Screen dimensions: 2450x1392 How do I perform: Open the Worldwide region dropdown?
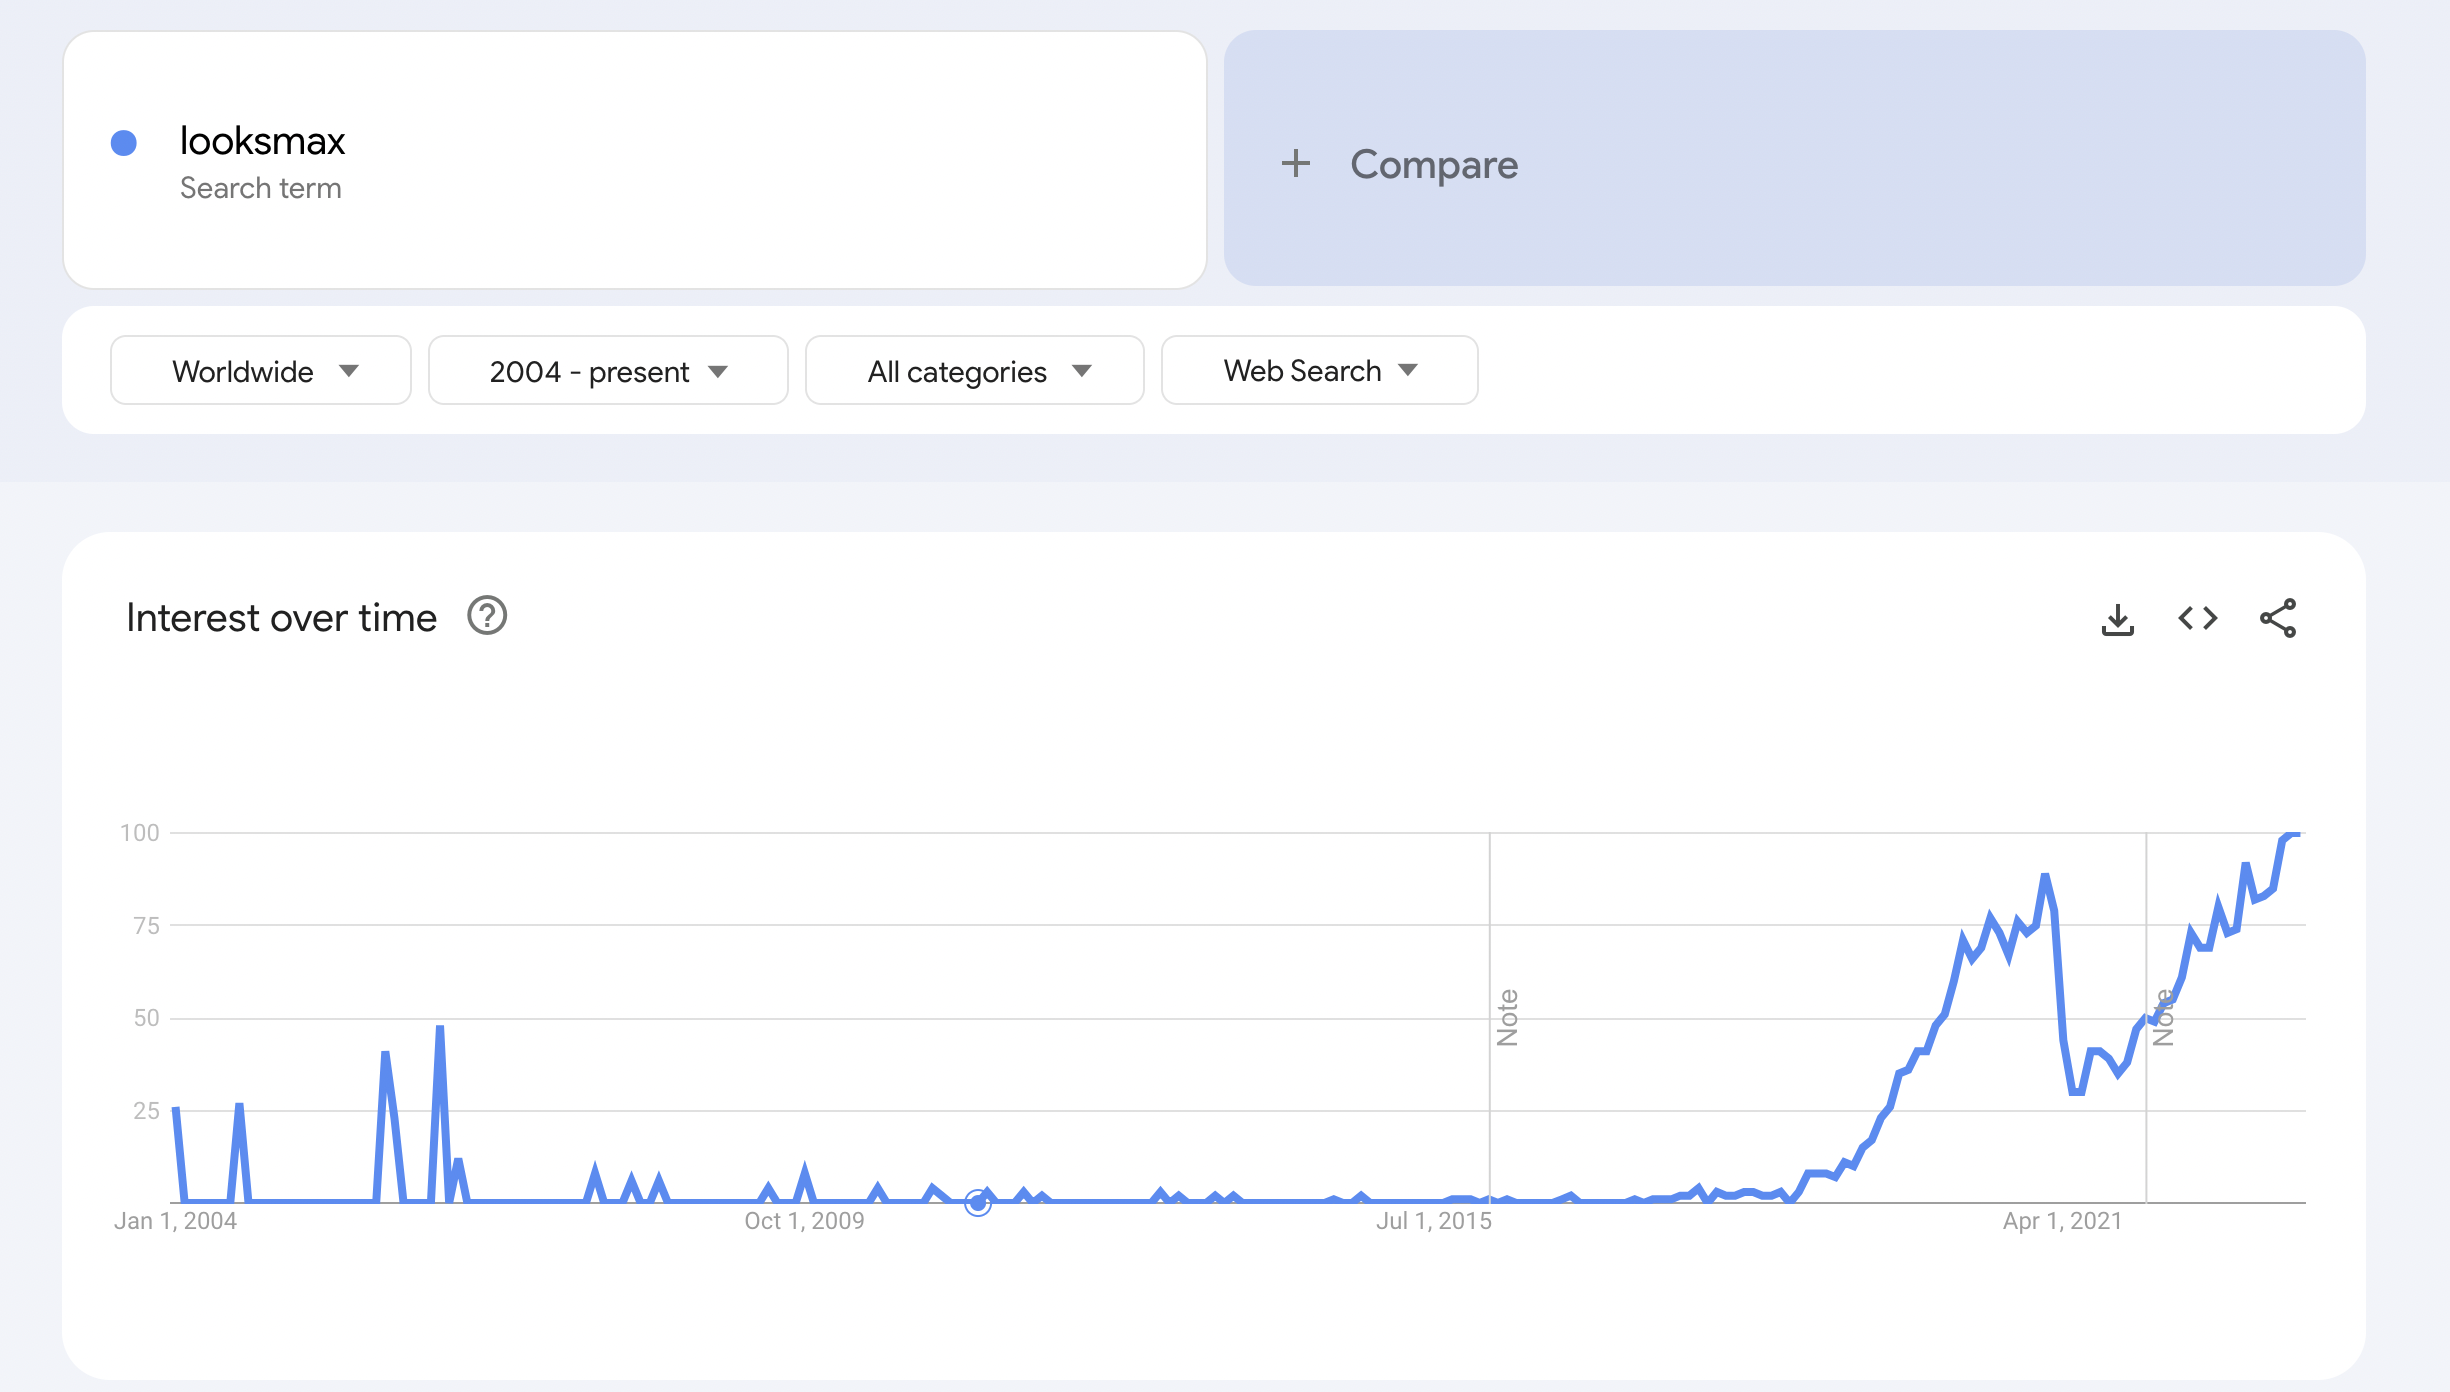261,371
